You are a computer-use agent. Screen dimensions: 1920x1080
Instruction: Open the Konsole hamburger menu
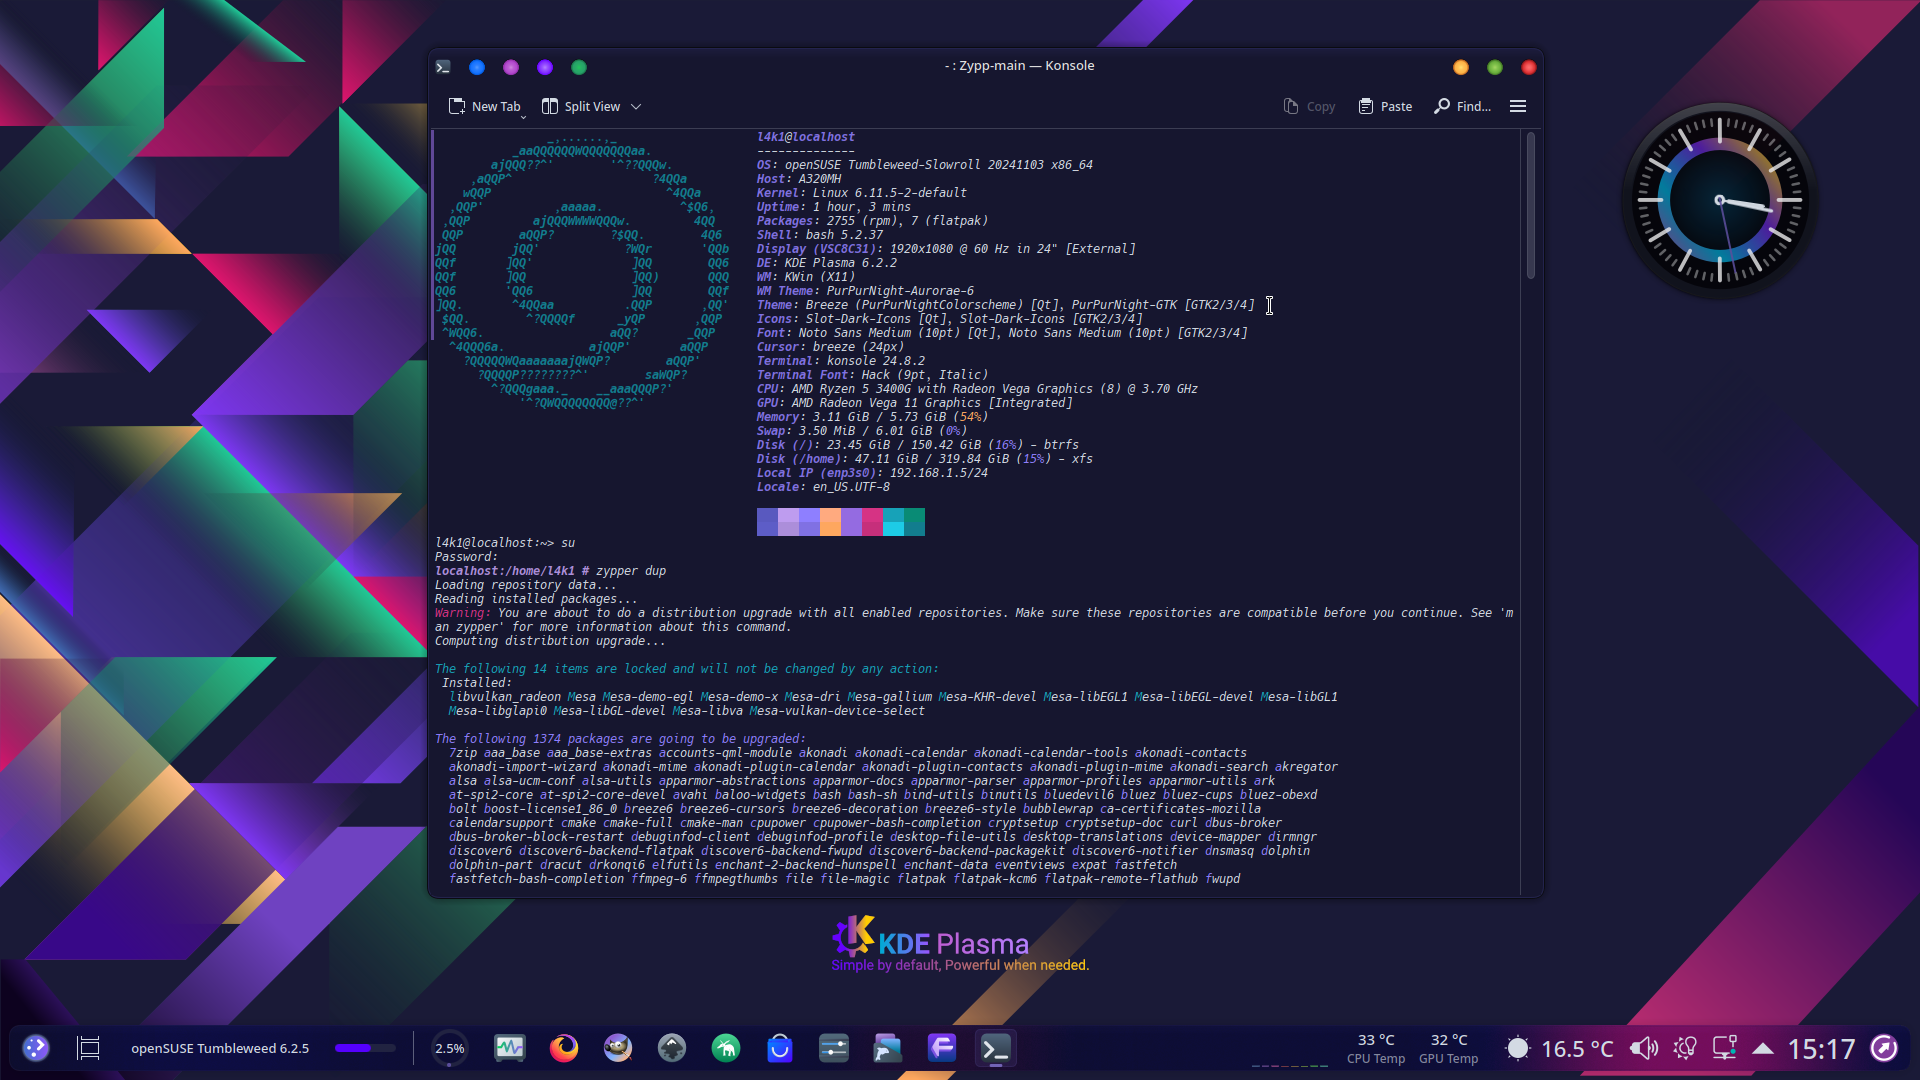pos(1518,106)
